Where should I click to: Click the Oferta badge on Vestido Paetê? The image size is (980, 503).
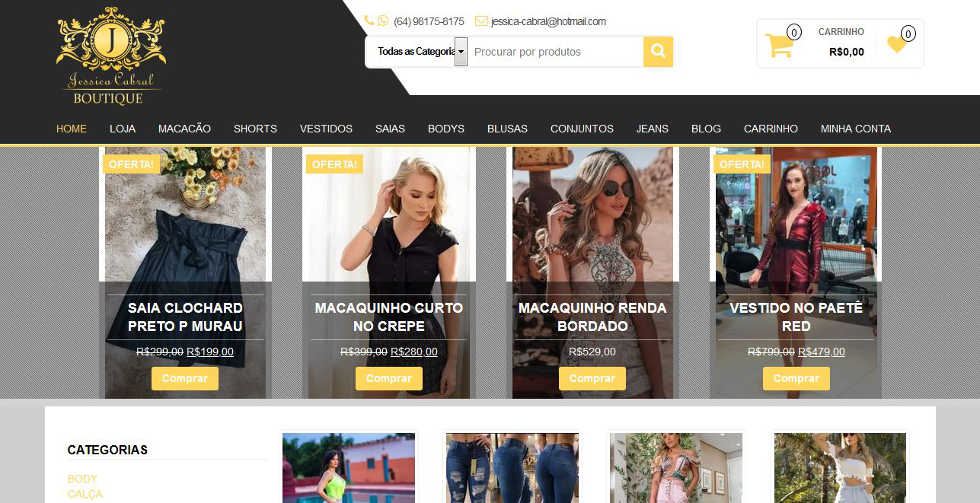[742, 164]
